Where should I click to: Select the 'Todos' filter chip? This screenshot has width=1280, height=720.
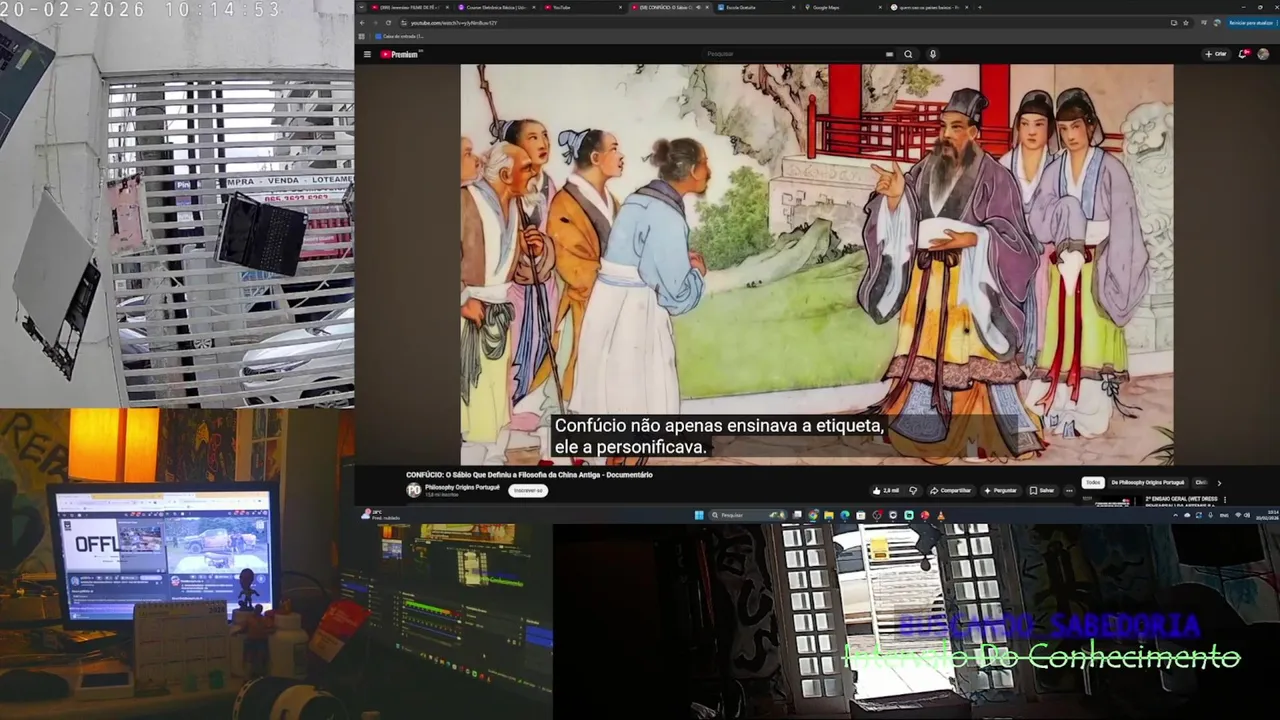click(1093, 482)
